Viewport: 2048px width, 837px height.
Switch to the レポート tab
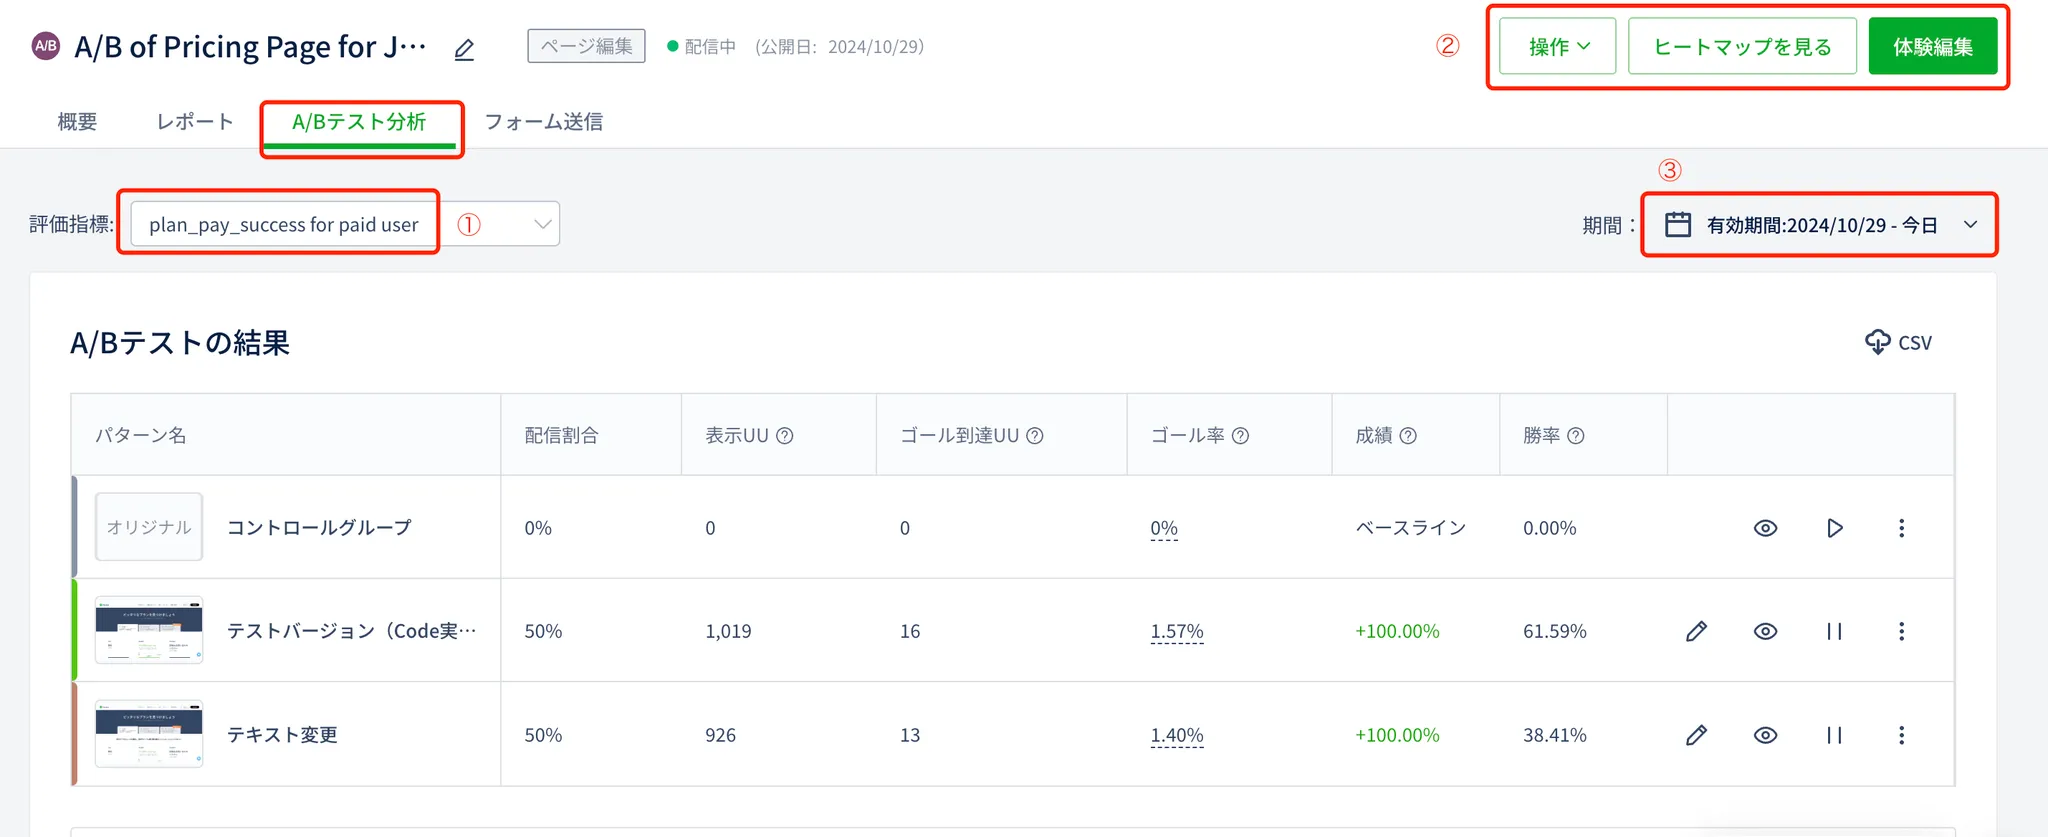[194, 122]
